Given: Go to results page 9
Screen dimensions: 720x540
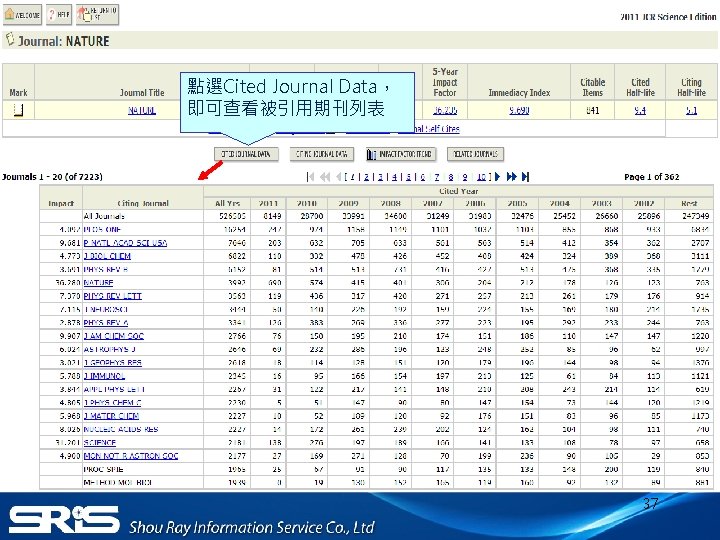Looking at the screenshot, I should tap(465, 177).
